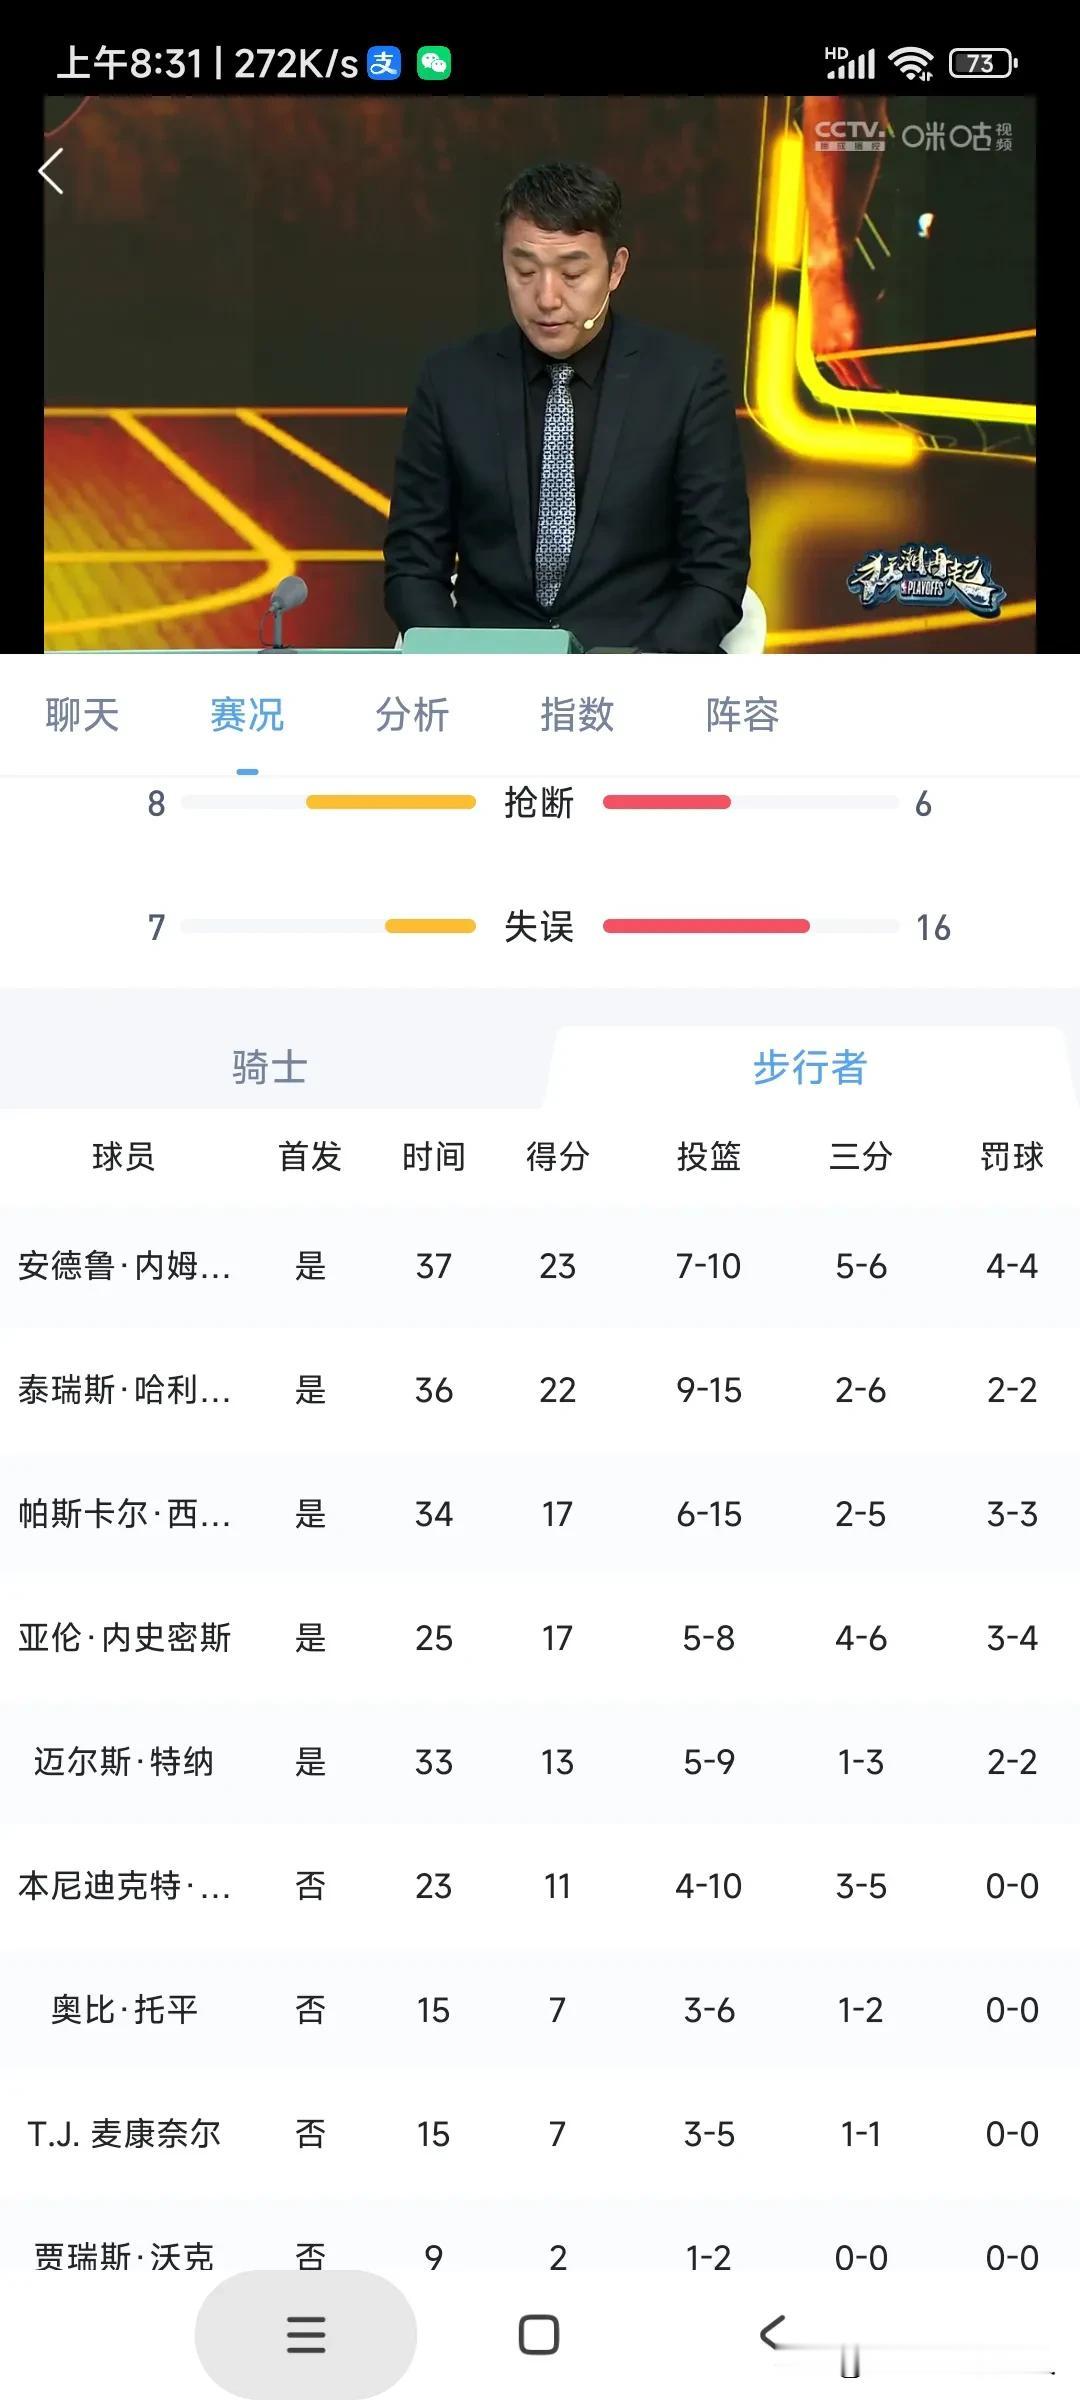This screenshot has width=1080, height=2400.
Task: Select the 步行者 team stats tab
Action: (810, 1067)
